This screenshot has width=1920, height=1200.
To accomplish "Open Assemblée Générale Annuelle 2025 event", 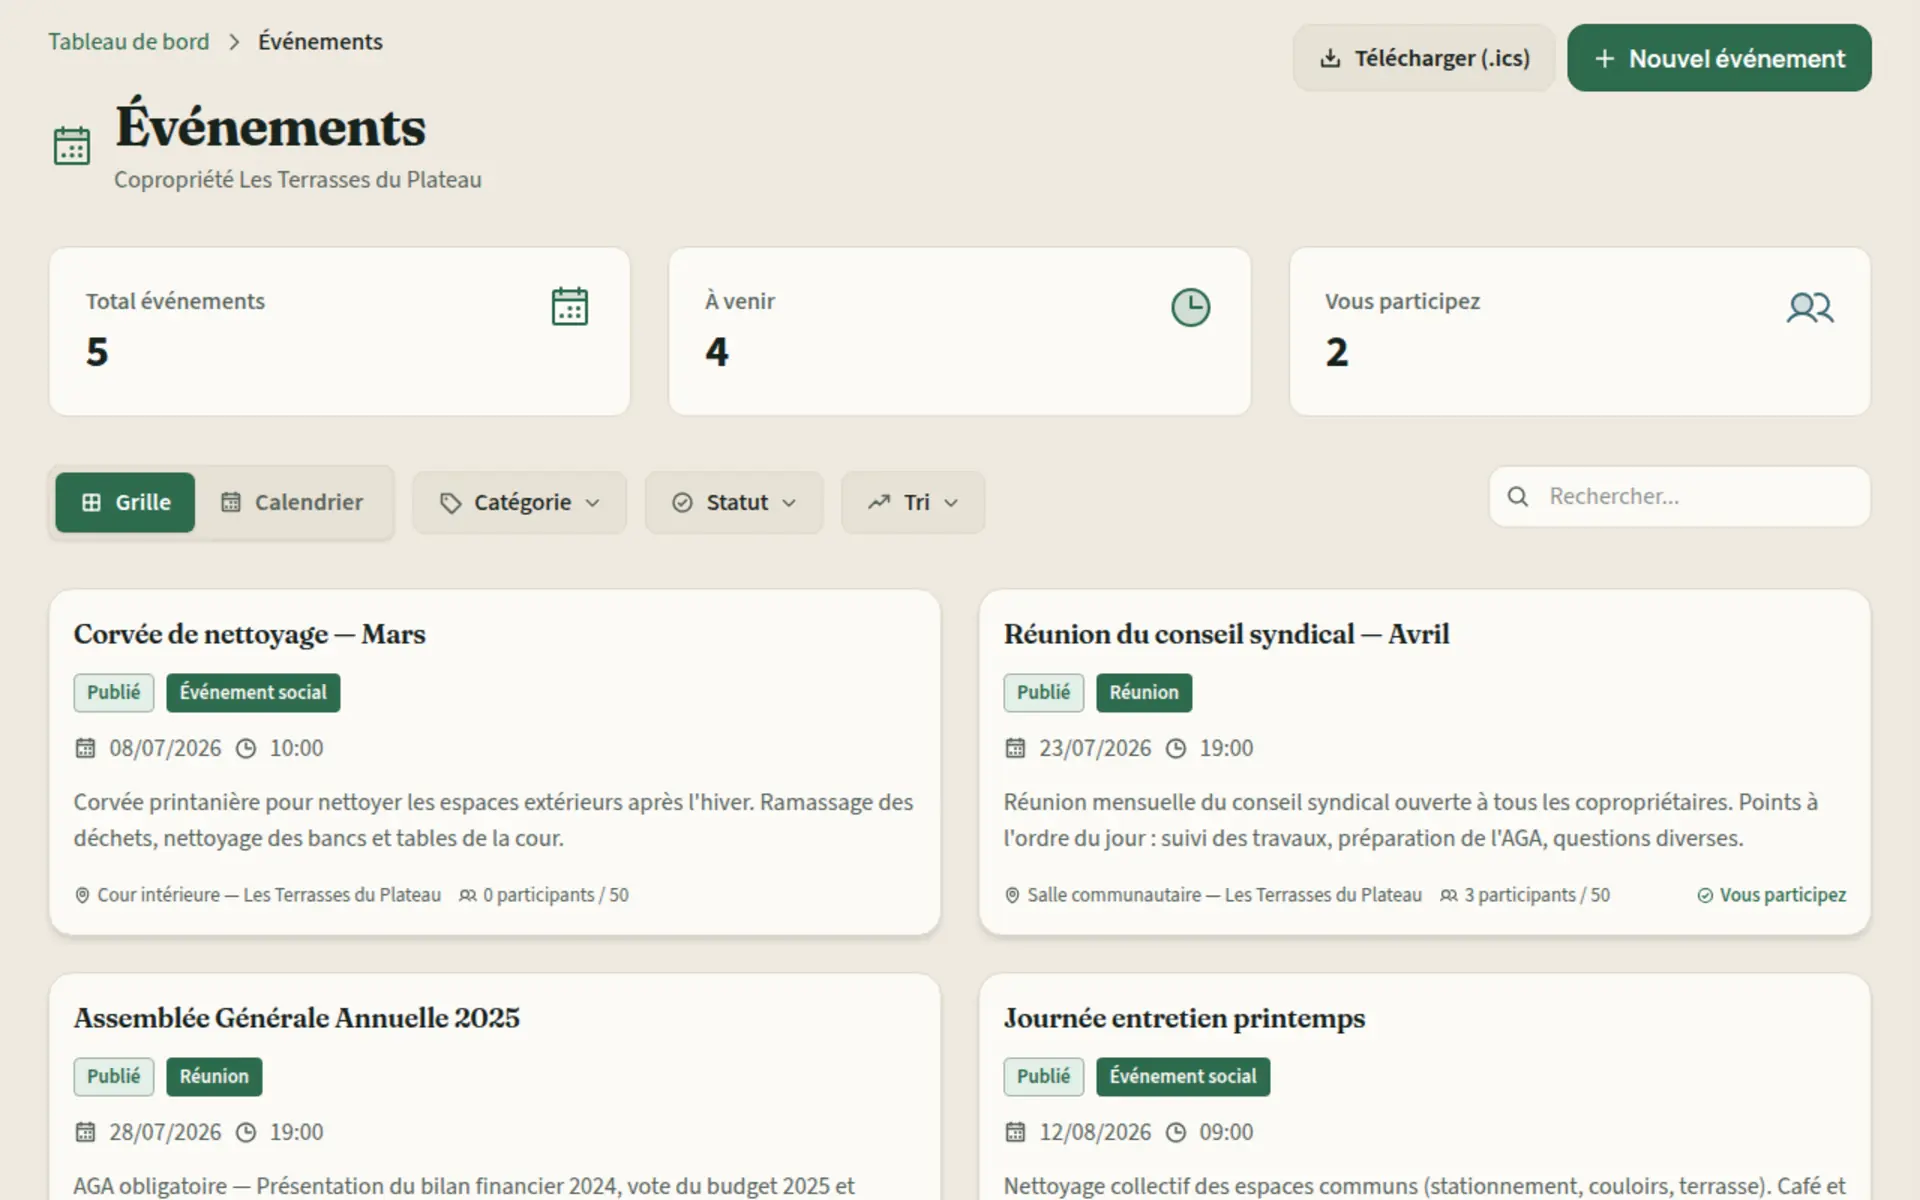I will click(x=296, y=1018).
